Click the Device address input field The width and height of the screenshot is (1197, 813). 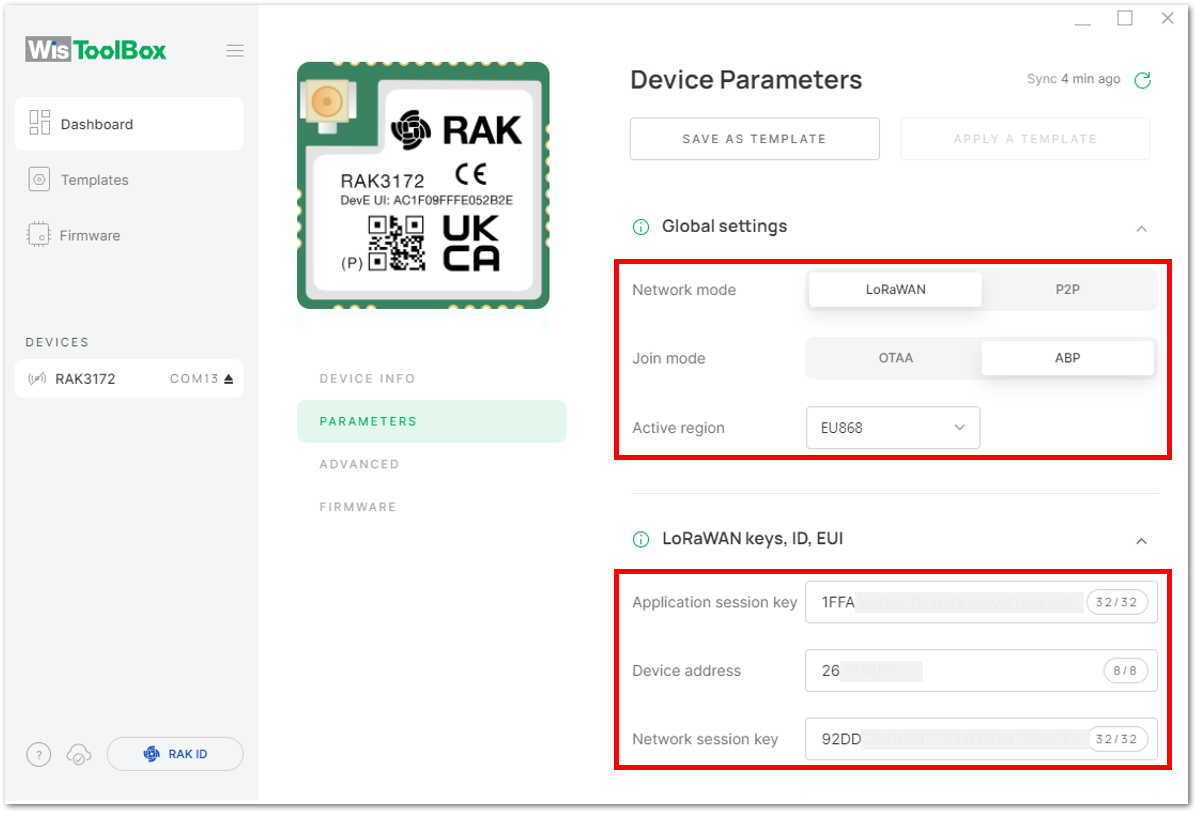981,670
